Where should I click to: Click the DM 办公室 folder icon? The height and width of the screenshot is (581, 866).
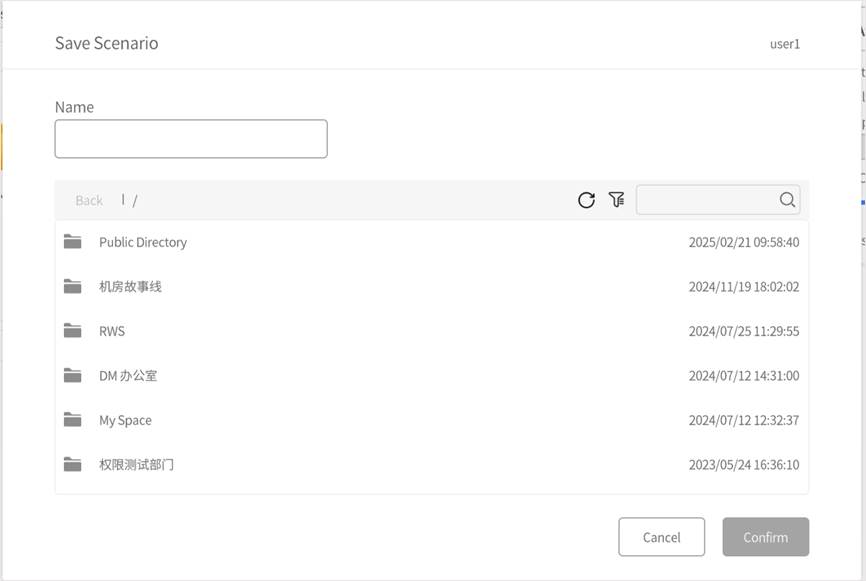click(72, 376)
